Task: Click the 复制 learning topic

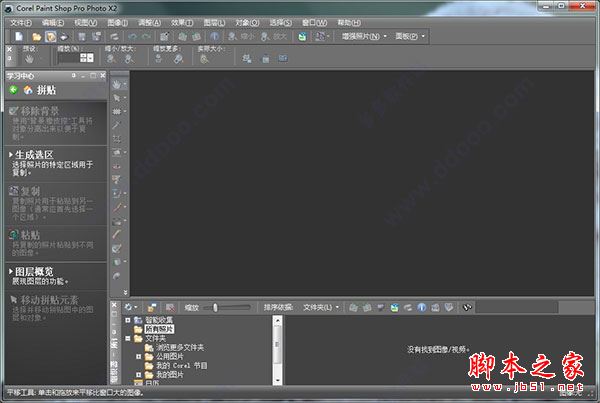Action: pyautogui.click(x=54, y=204)
